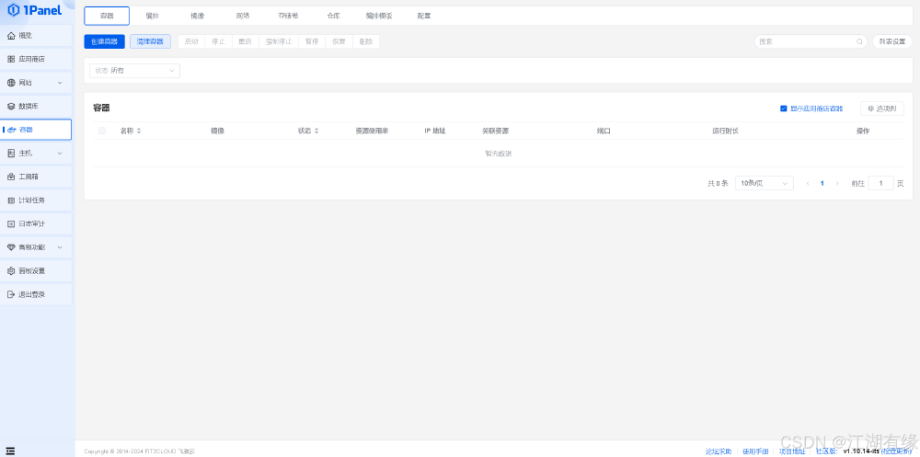Click the 操作 column header

pyautogui.click(x=863, y=131)
